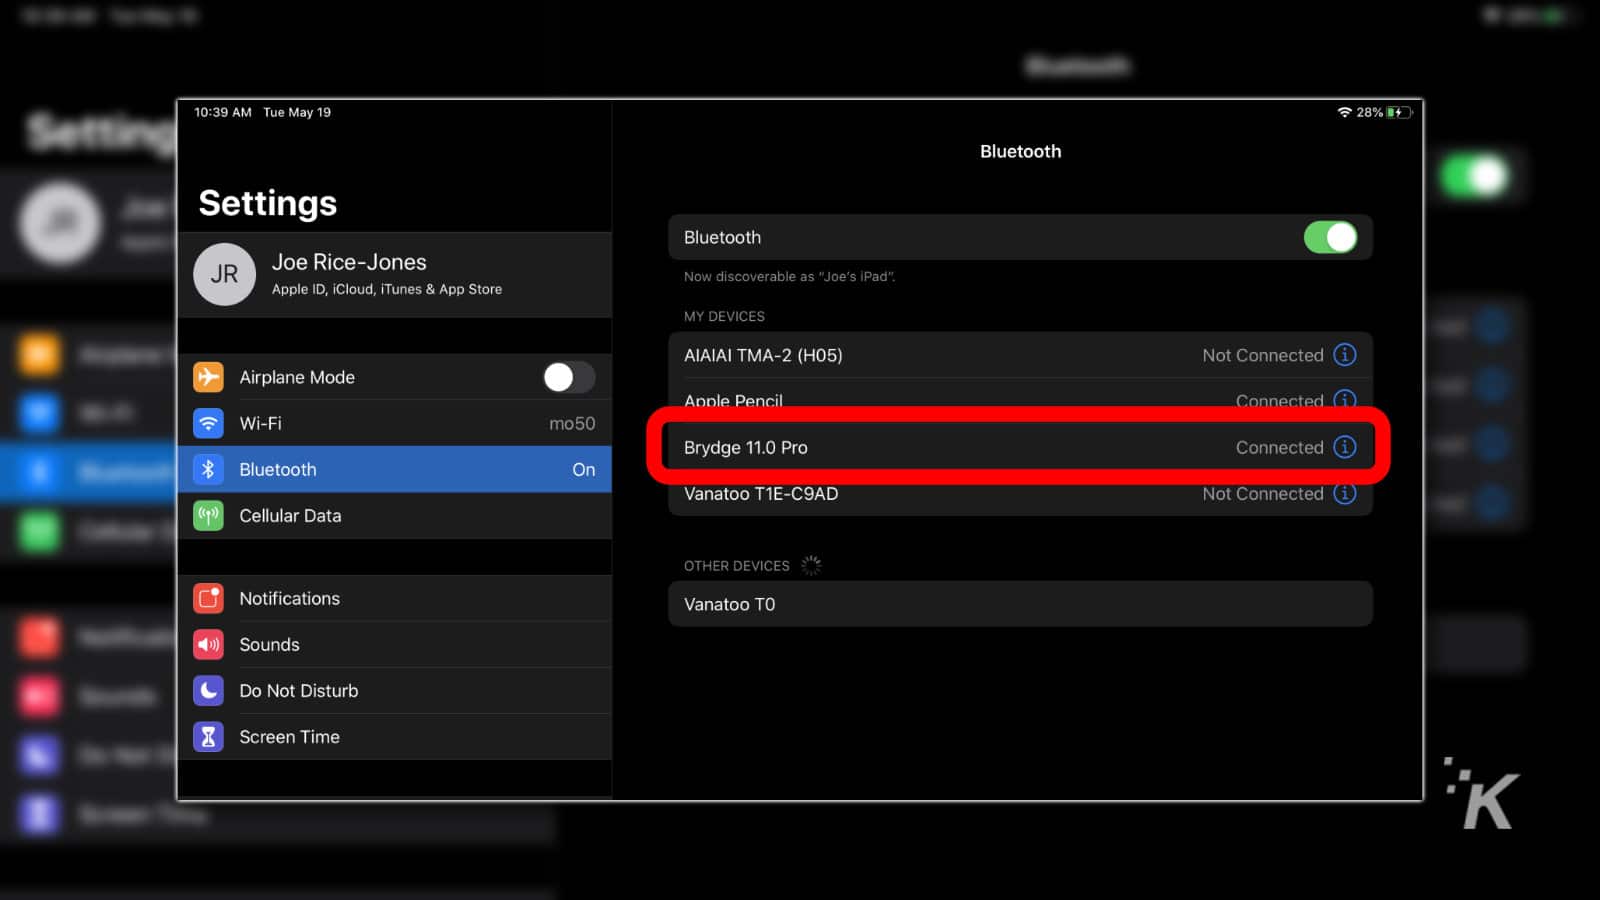This screenshot has height=900, width=1600.
Task: Tap the "MY DEVICES" section header
Action: point(724,316)
